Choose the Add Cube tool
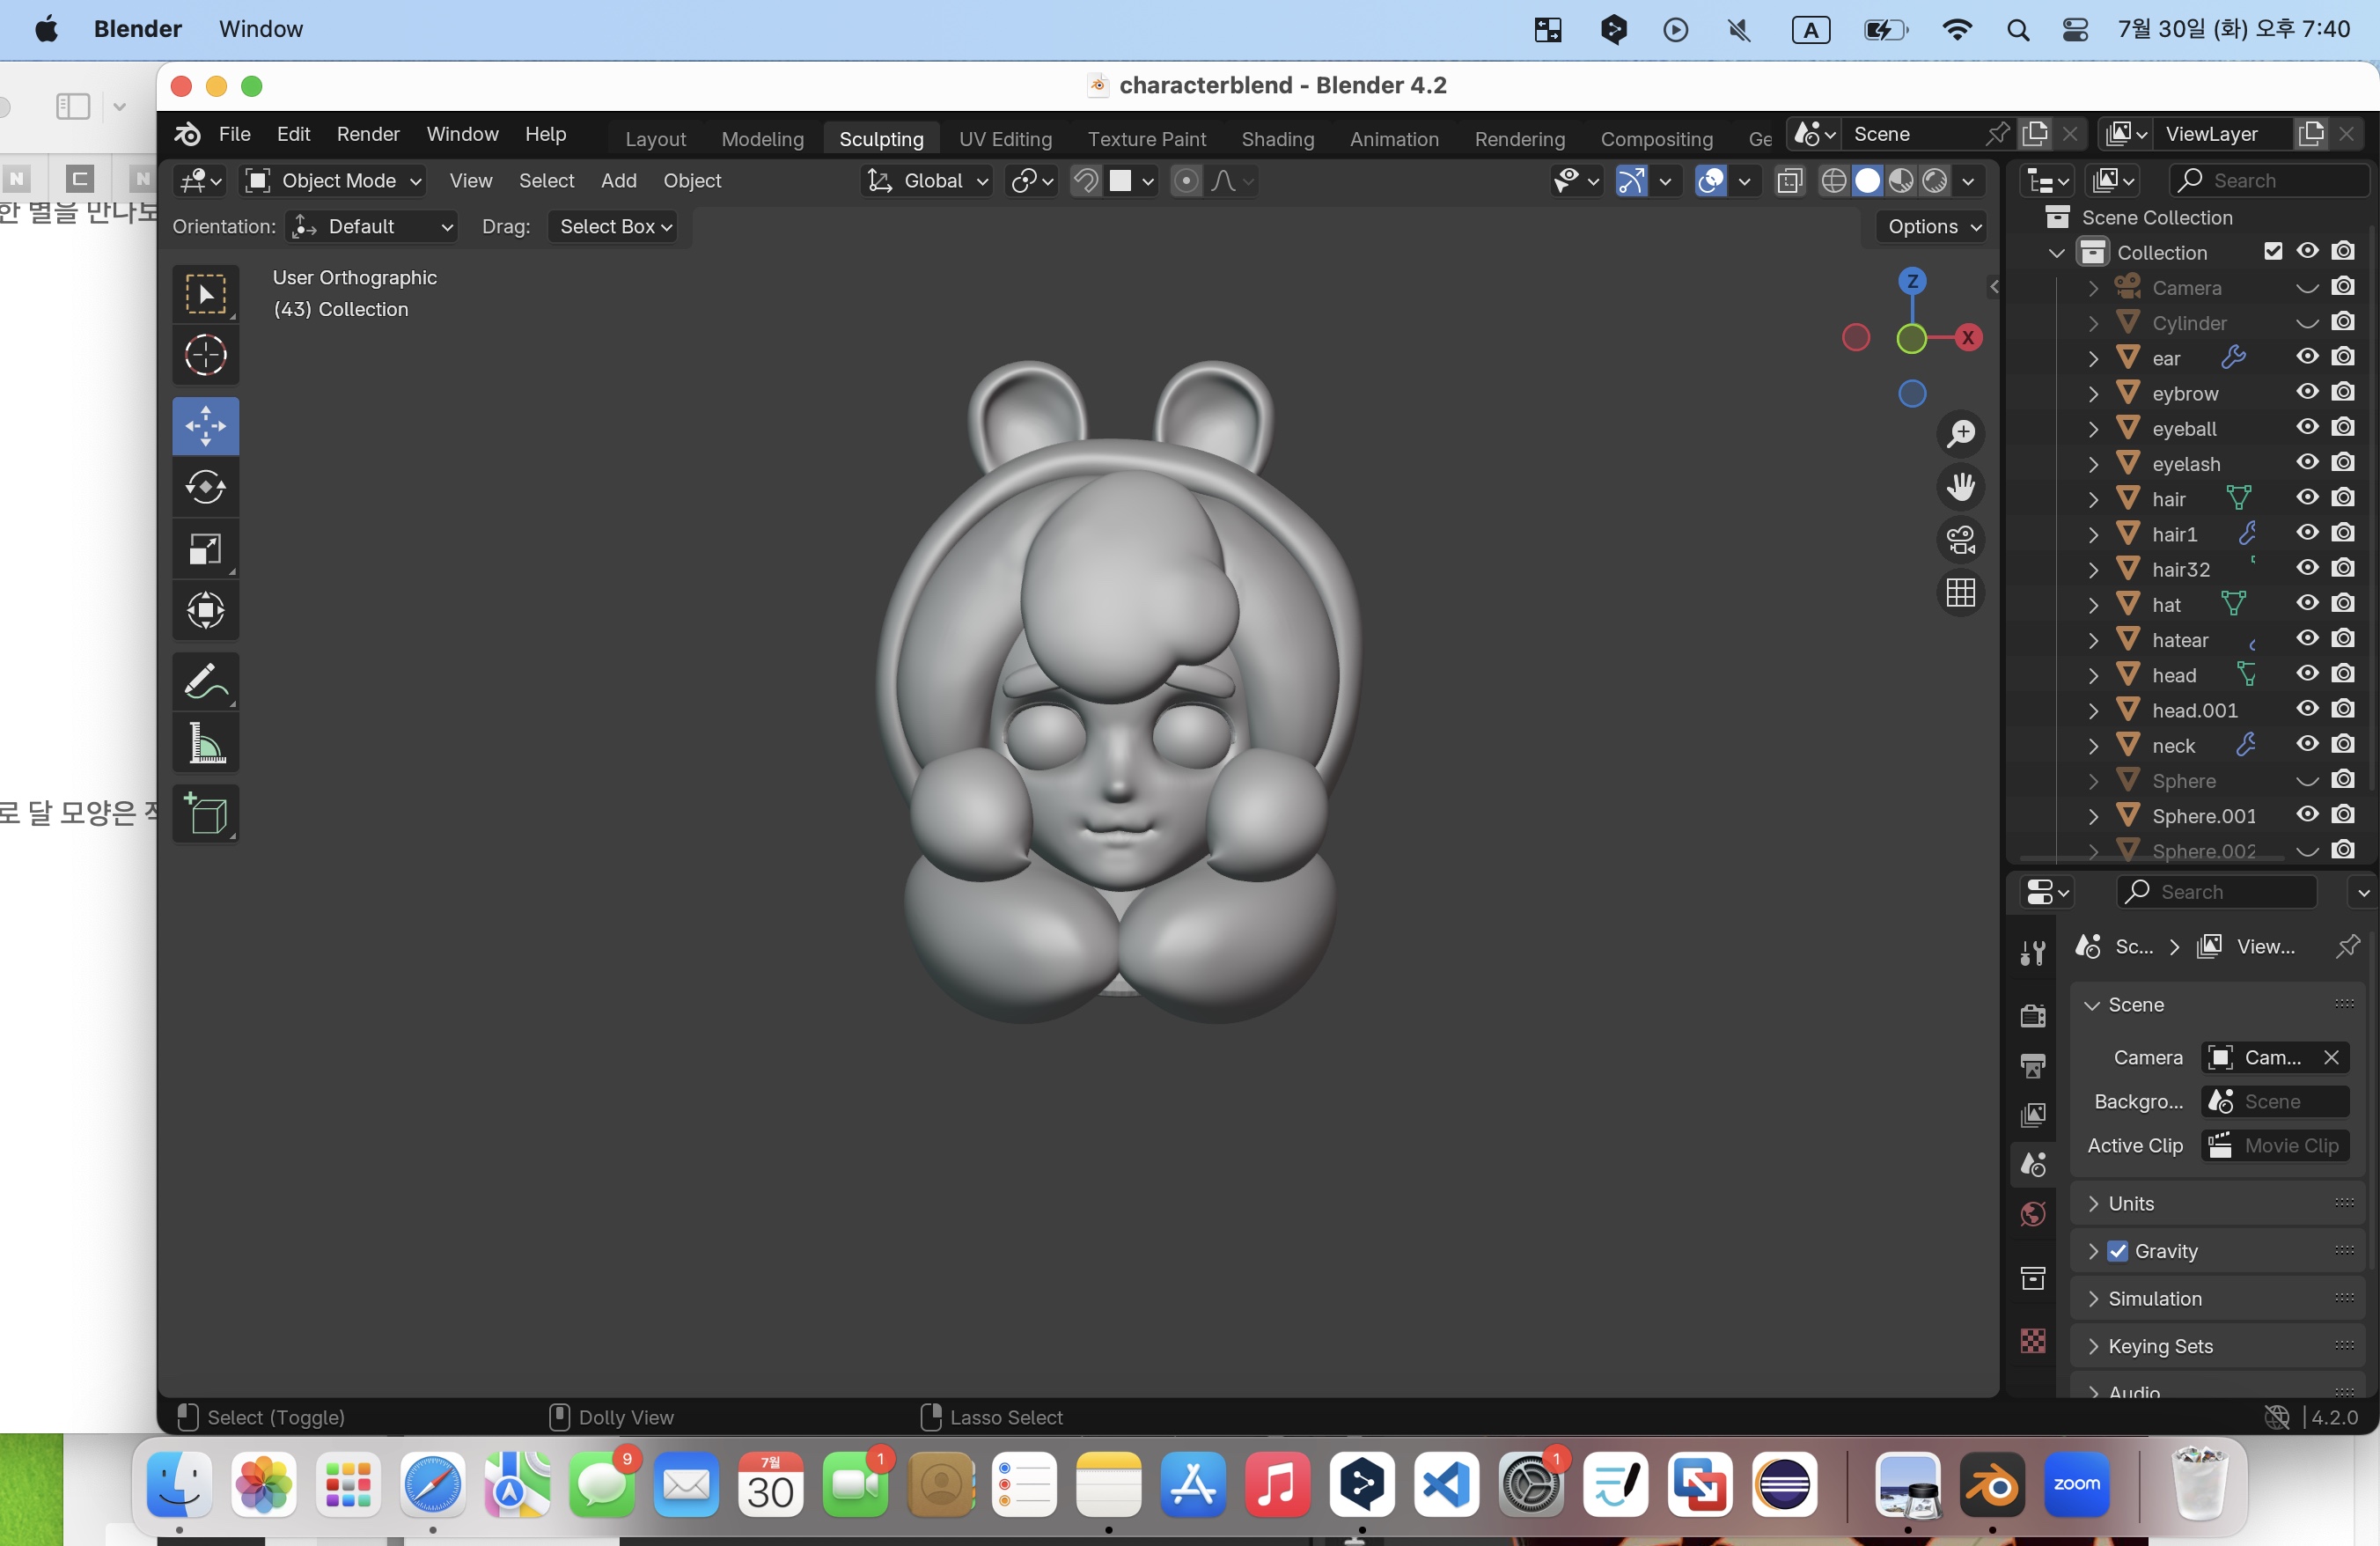2380x1546 pixels. (205, 814)
